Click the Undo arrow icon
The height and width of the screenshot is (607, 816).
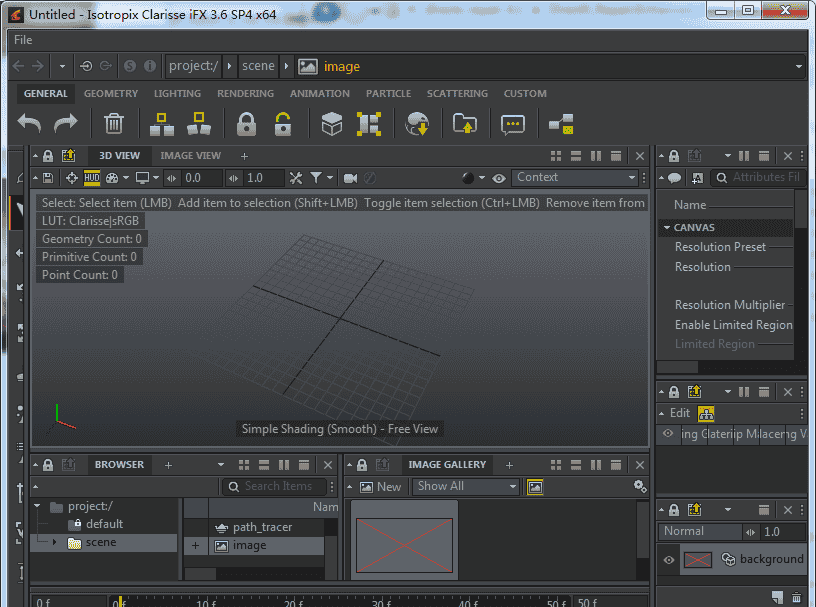[x=27, y=124]
